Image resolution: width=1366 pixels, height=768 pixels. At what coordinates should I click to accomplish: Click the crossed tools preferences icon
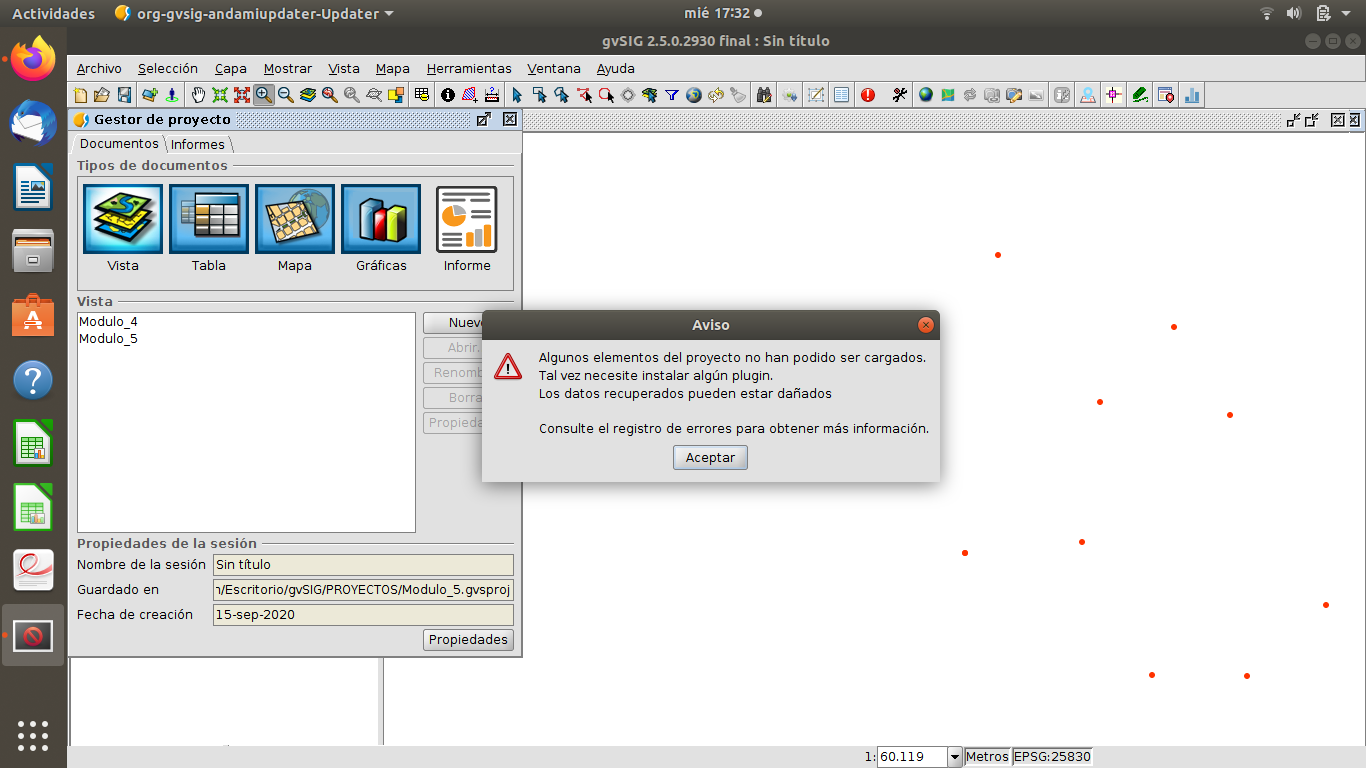pos(900,95)
